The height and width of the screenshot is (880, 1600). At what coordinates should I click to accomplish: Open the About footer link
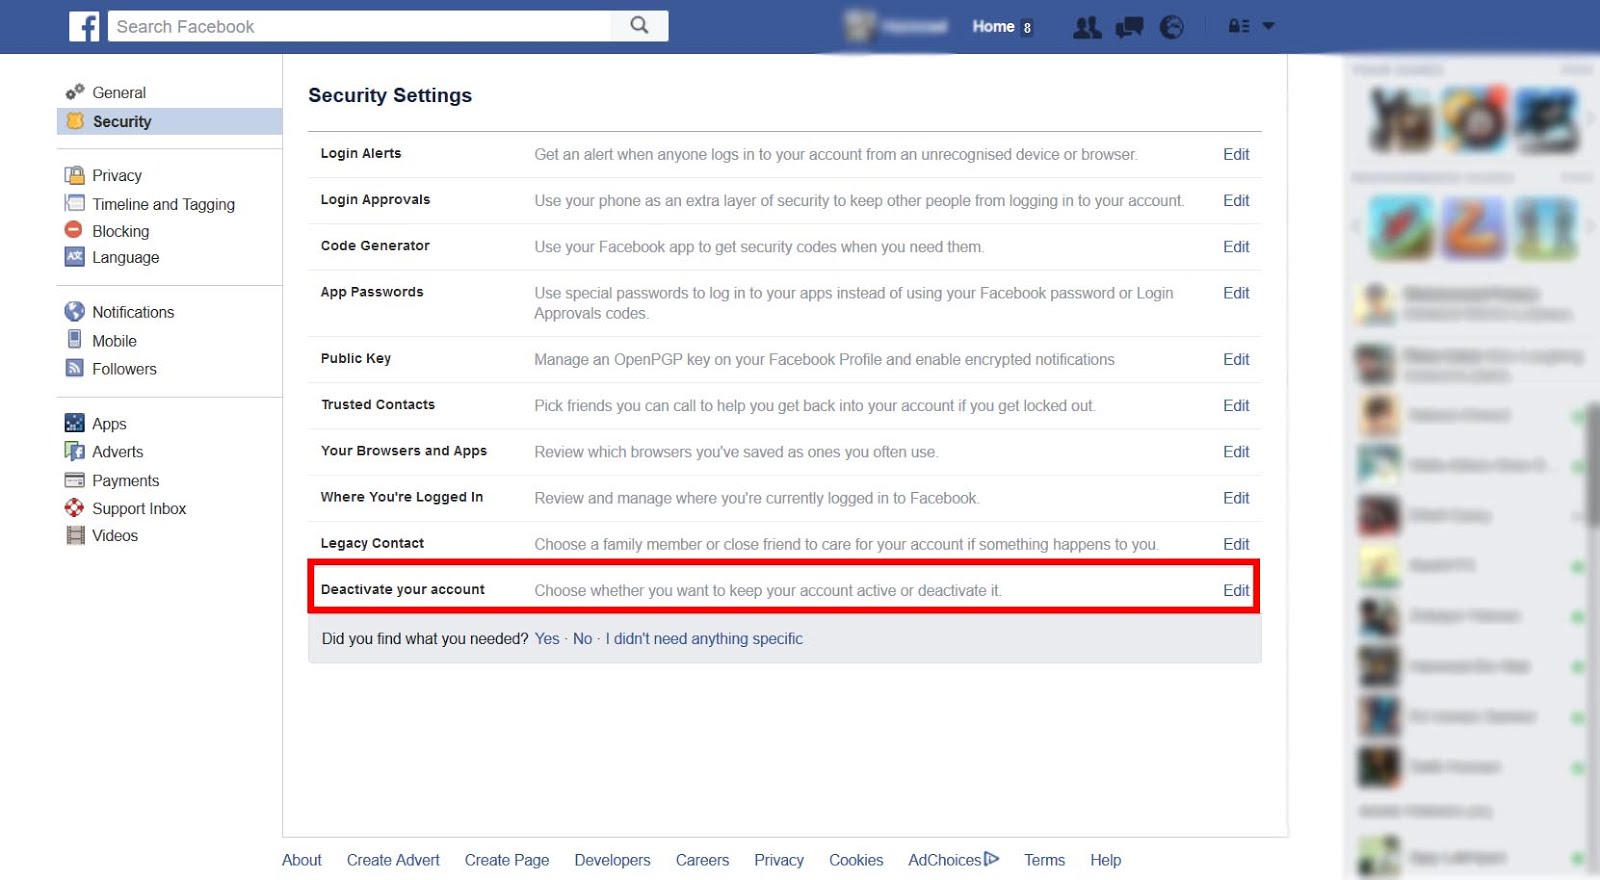coord(302,860)
